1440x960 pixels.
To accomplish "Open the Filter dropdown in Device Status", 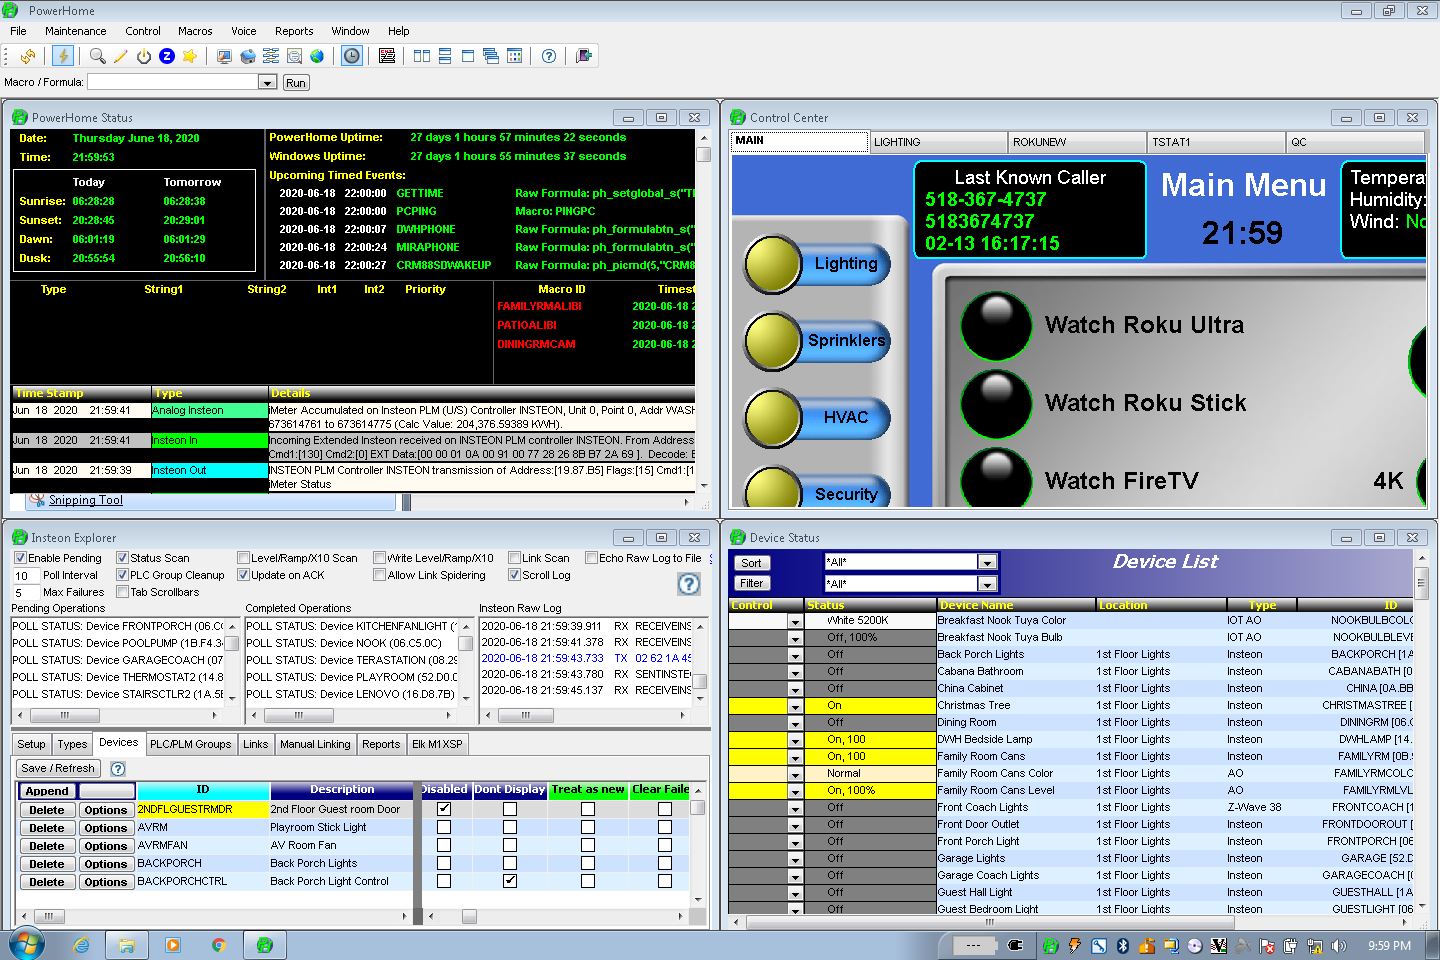I will click(987, 584).
